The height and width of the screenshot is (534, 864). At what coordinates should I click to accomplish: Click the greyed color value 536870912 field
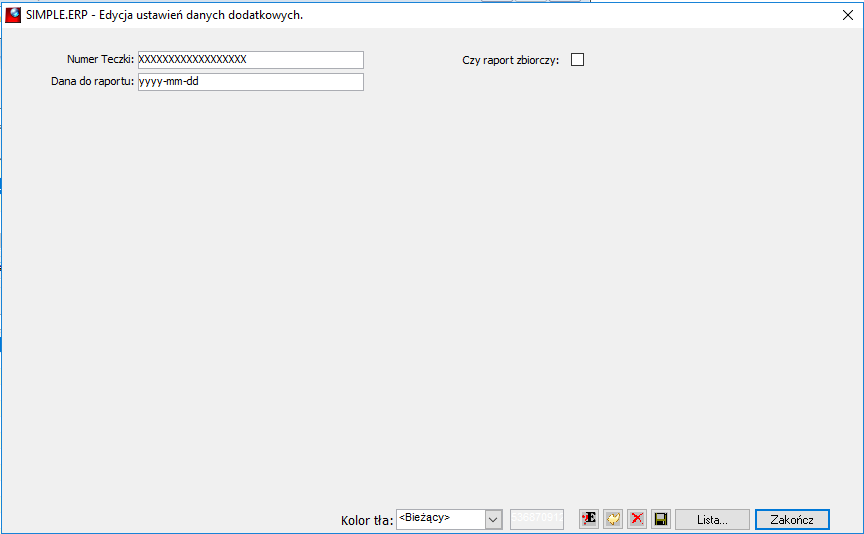(537, 519)
